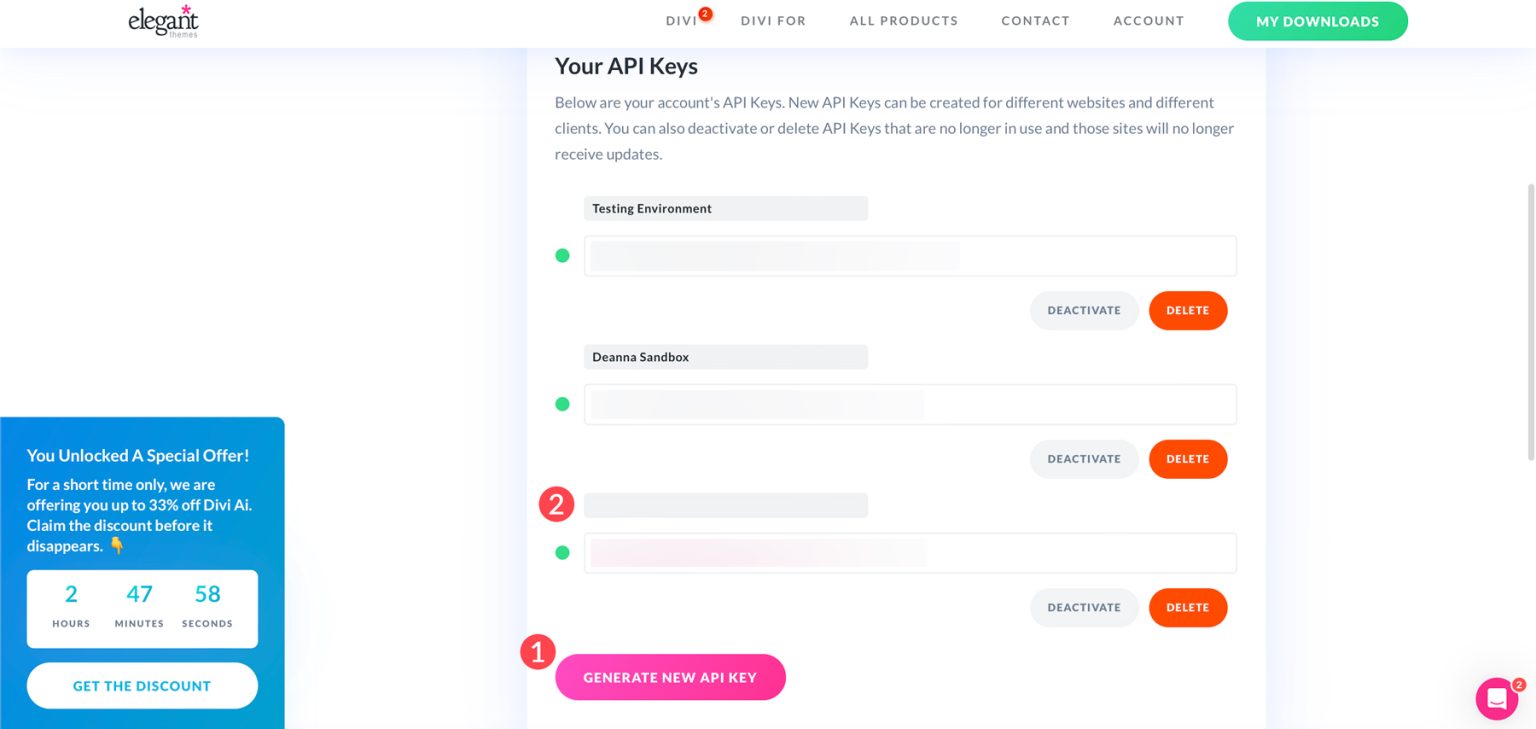The width and height of the screenshot is (1536, 729).
Task: Click the green status dot on the unnamed key
Action: pyautogui.click(x=562, y=552)
